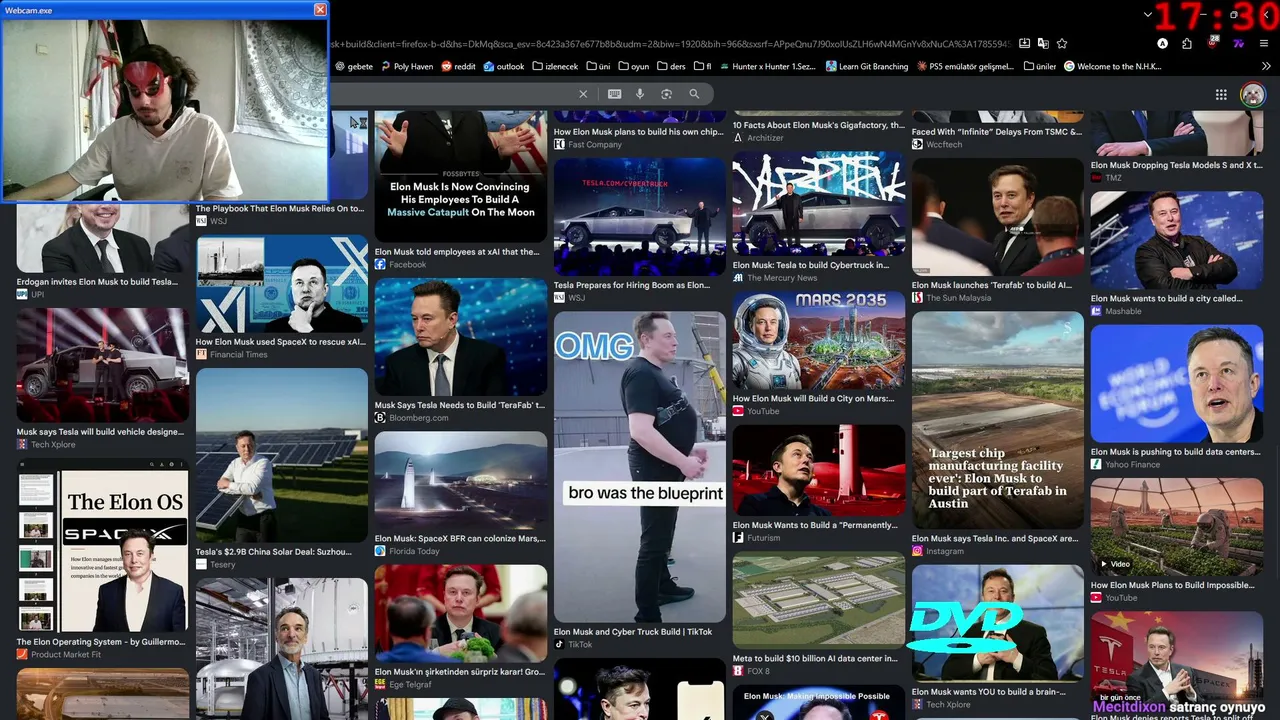Open the Poly Haven bookmark
The image size is (1280, 720).
tap(406, 67)
